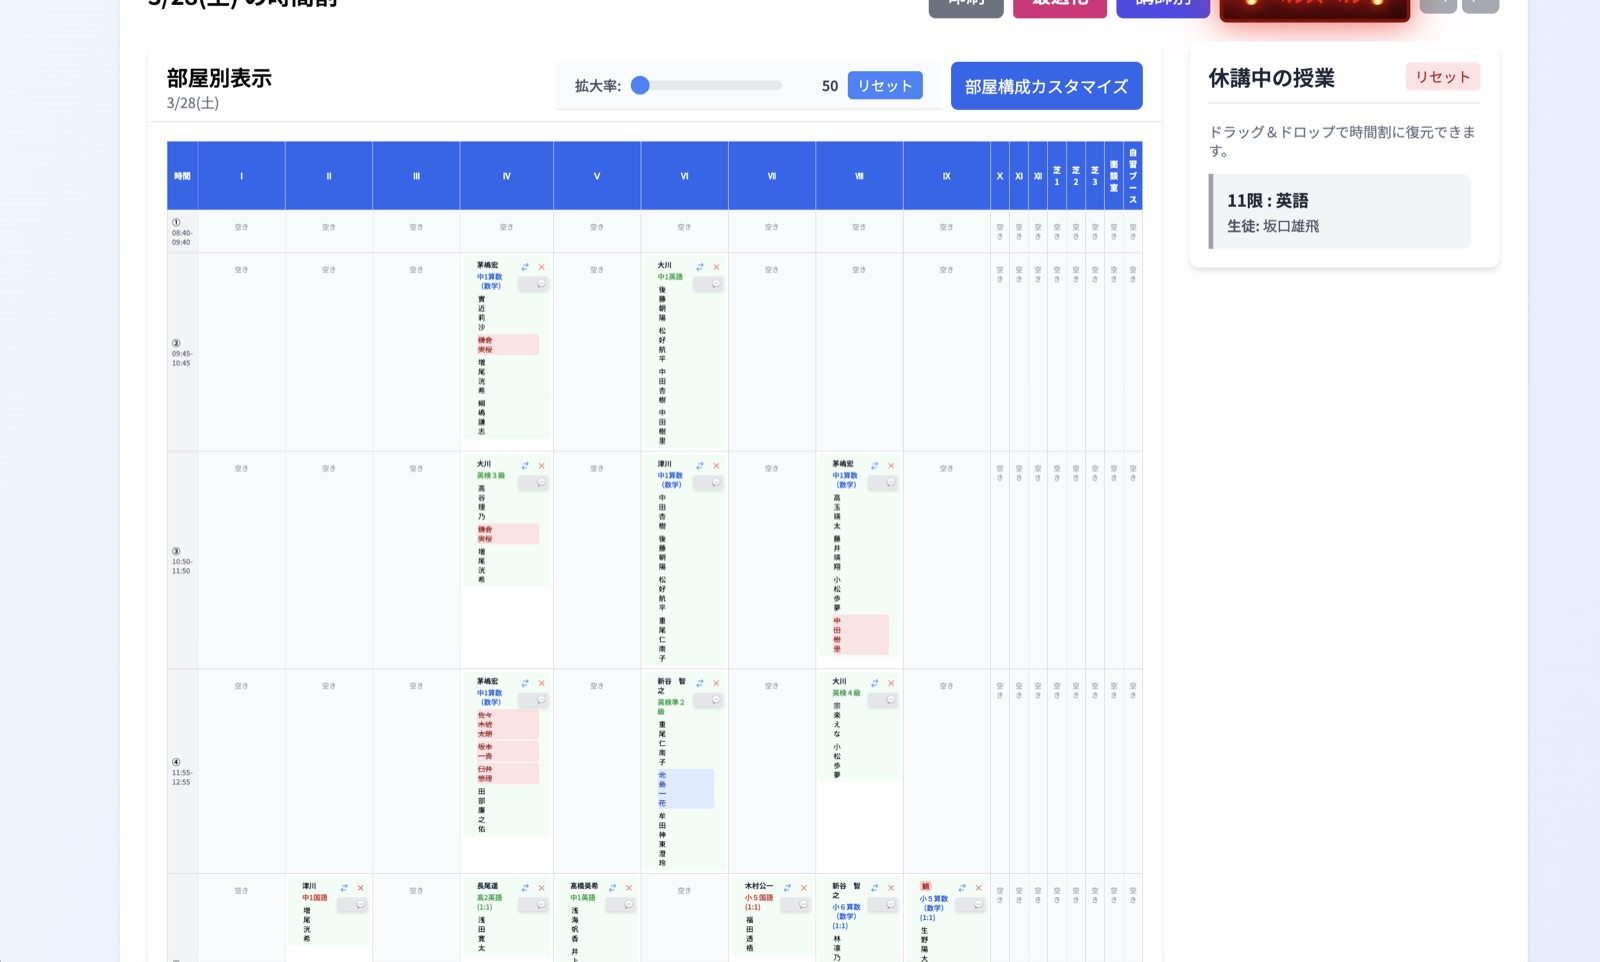This screenshot has width=1600, height=962.
Task: Delete 大川's 中1英語 lesson with red X
Action: tap(716, 267)
